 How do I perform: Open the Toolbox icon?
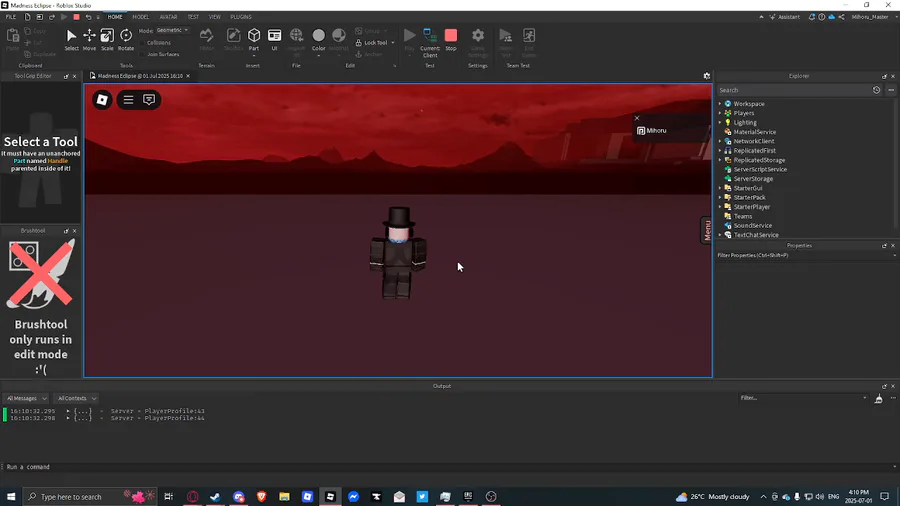233,39
